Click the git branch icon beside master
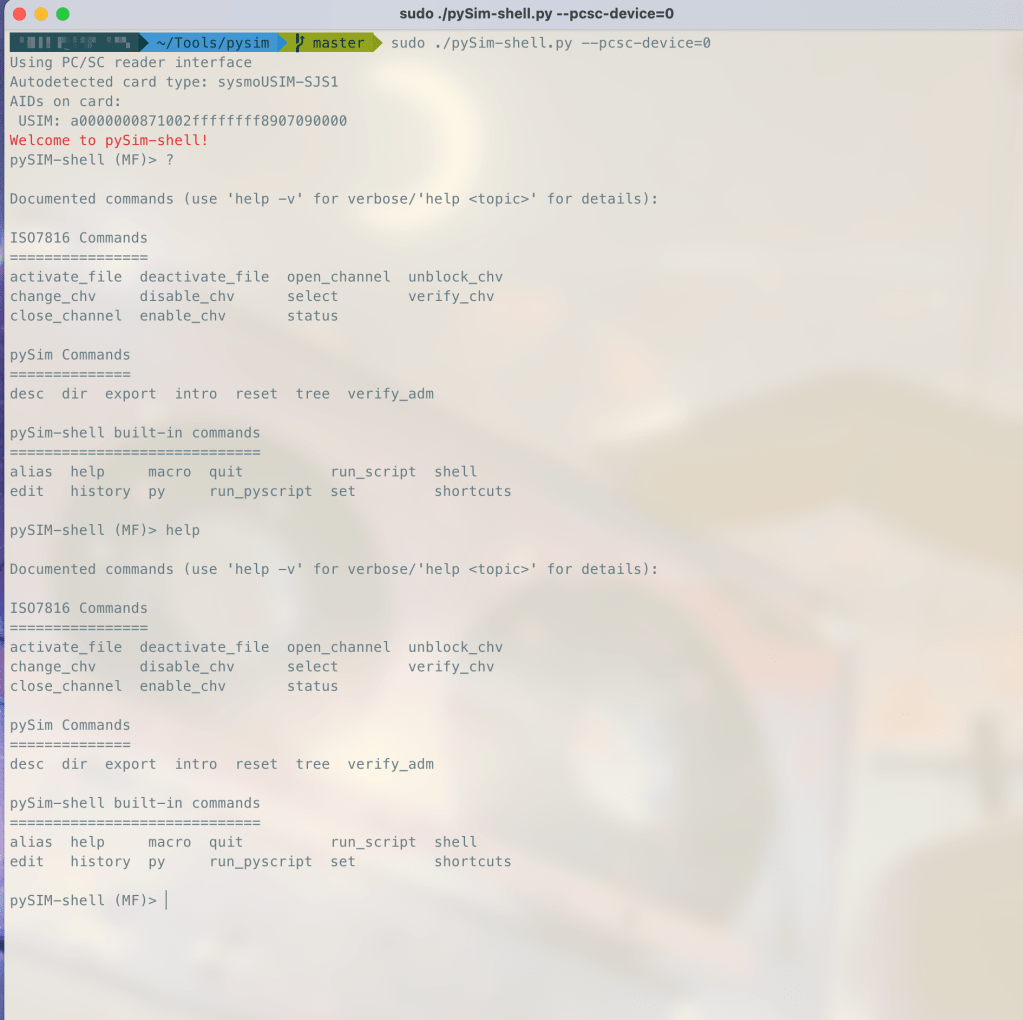1023x1020 pixels. pos(299,43)
